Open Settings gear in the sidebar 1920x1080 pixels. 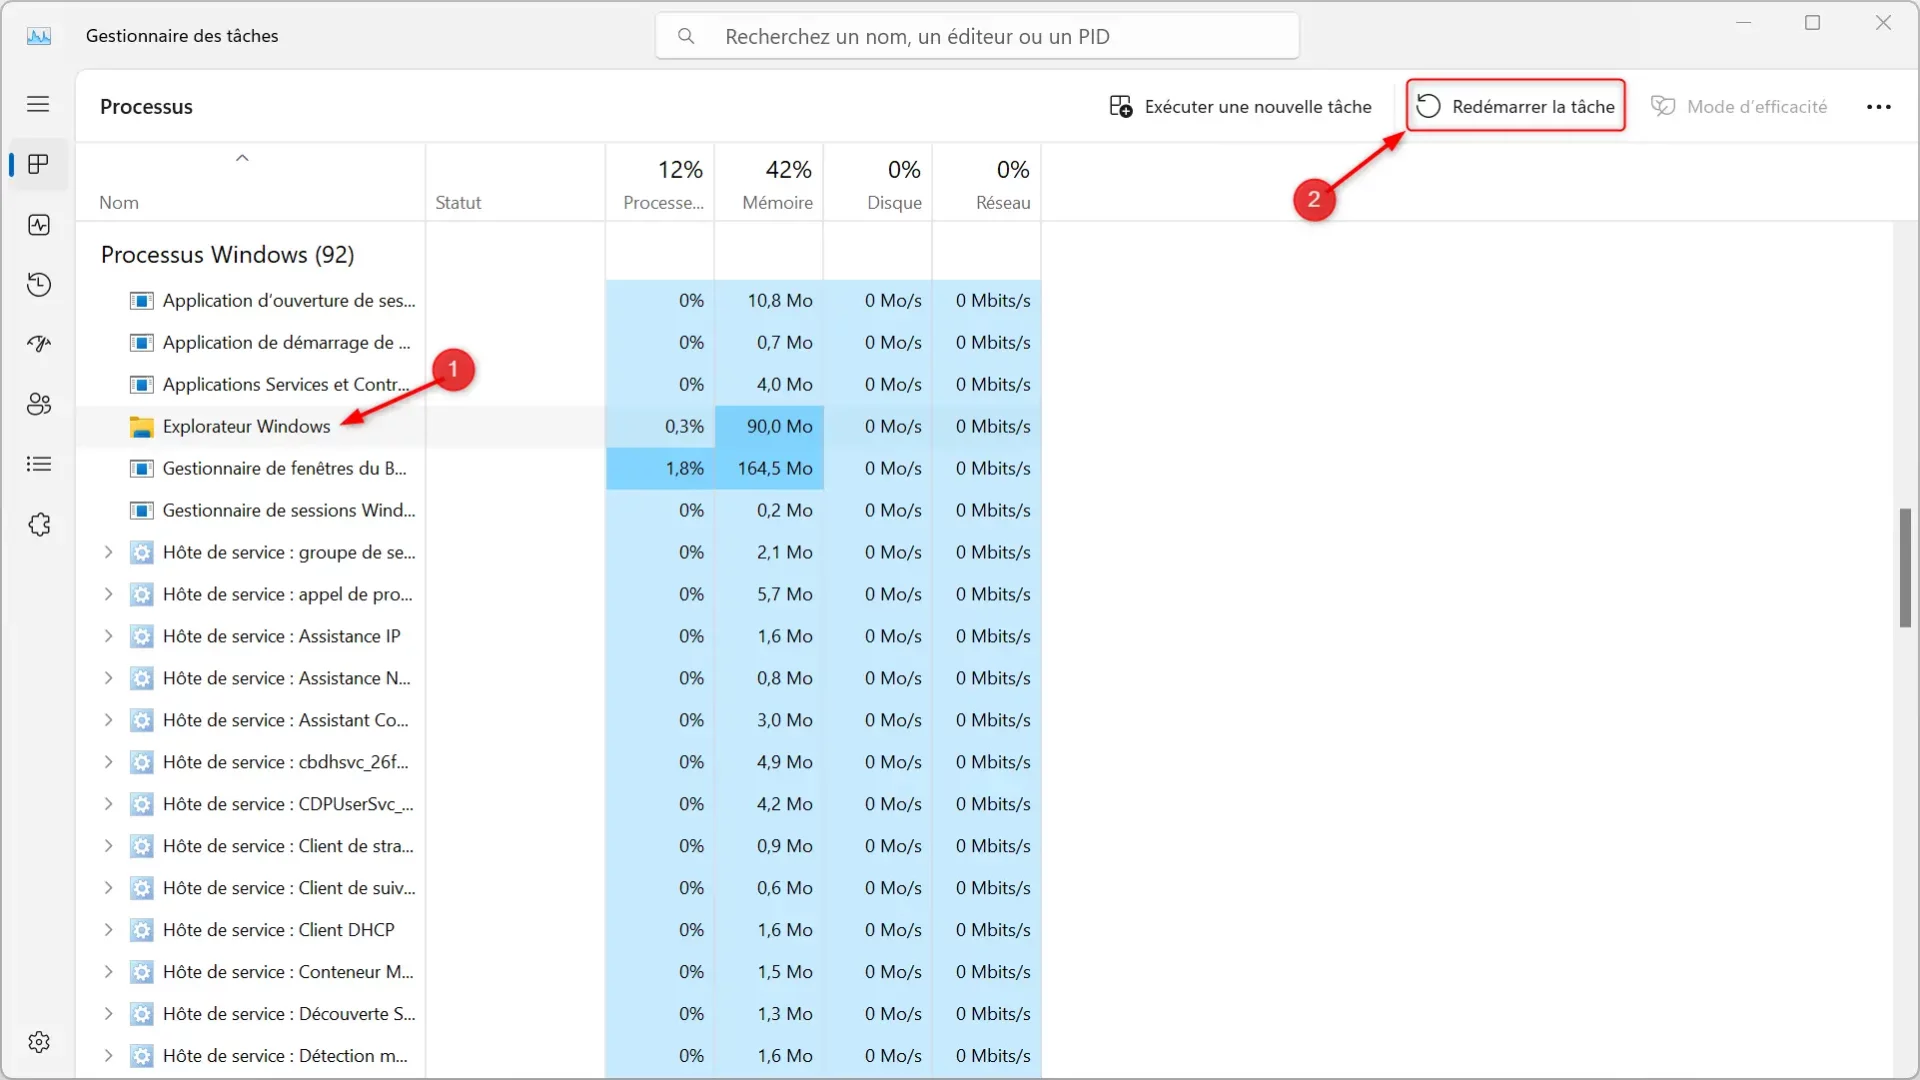[x=38, y=1042]
